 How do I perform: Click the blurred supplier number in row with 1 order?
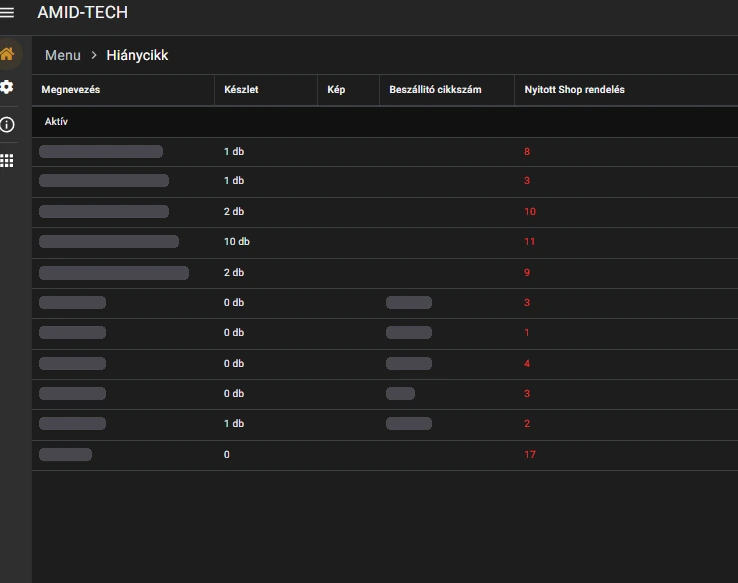409,333
